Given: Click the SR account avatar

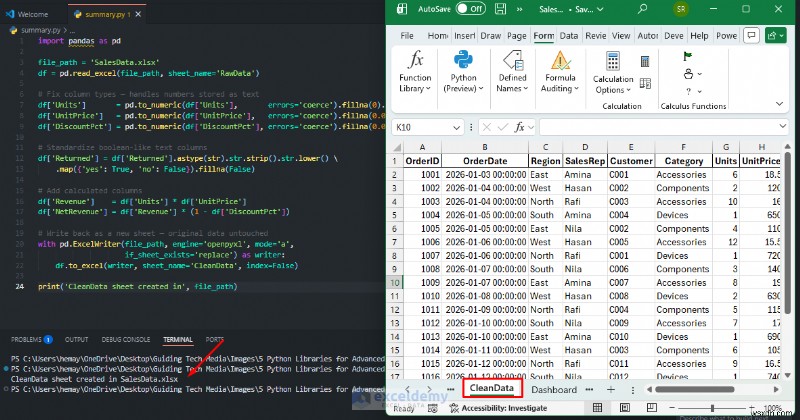Looking at the screenshot, I should [x=681, y=9].
